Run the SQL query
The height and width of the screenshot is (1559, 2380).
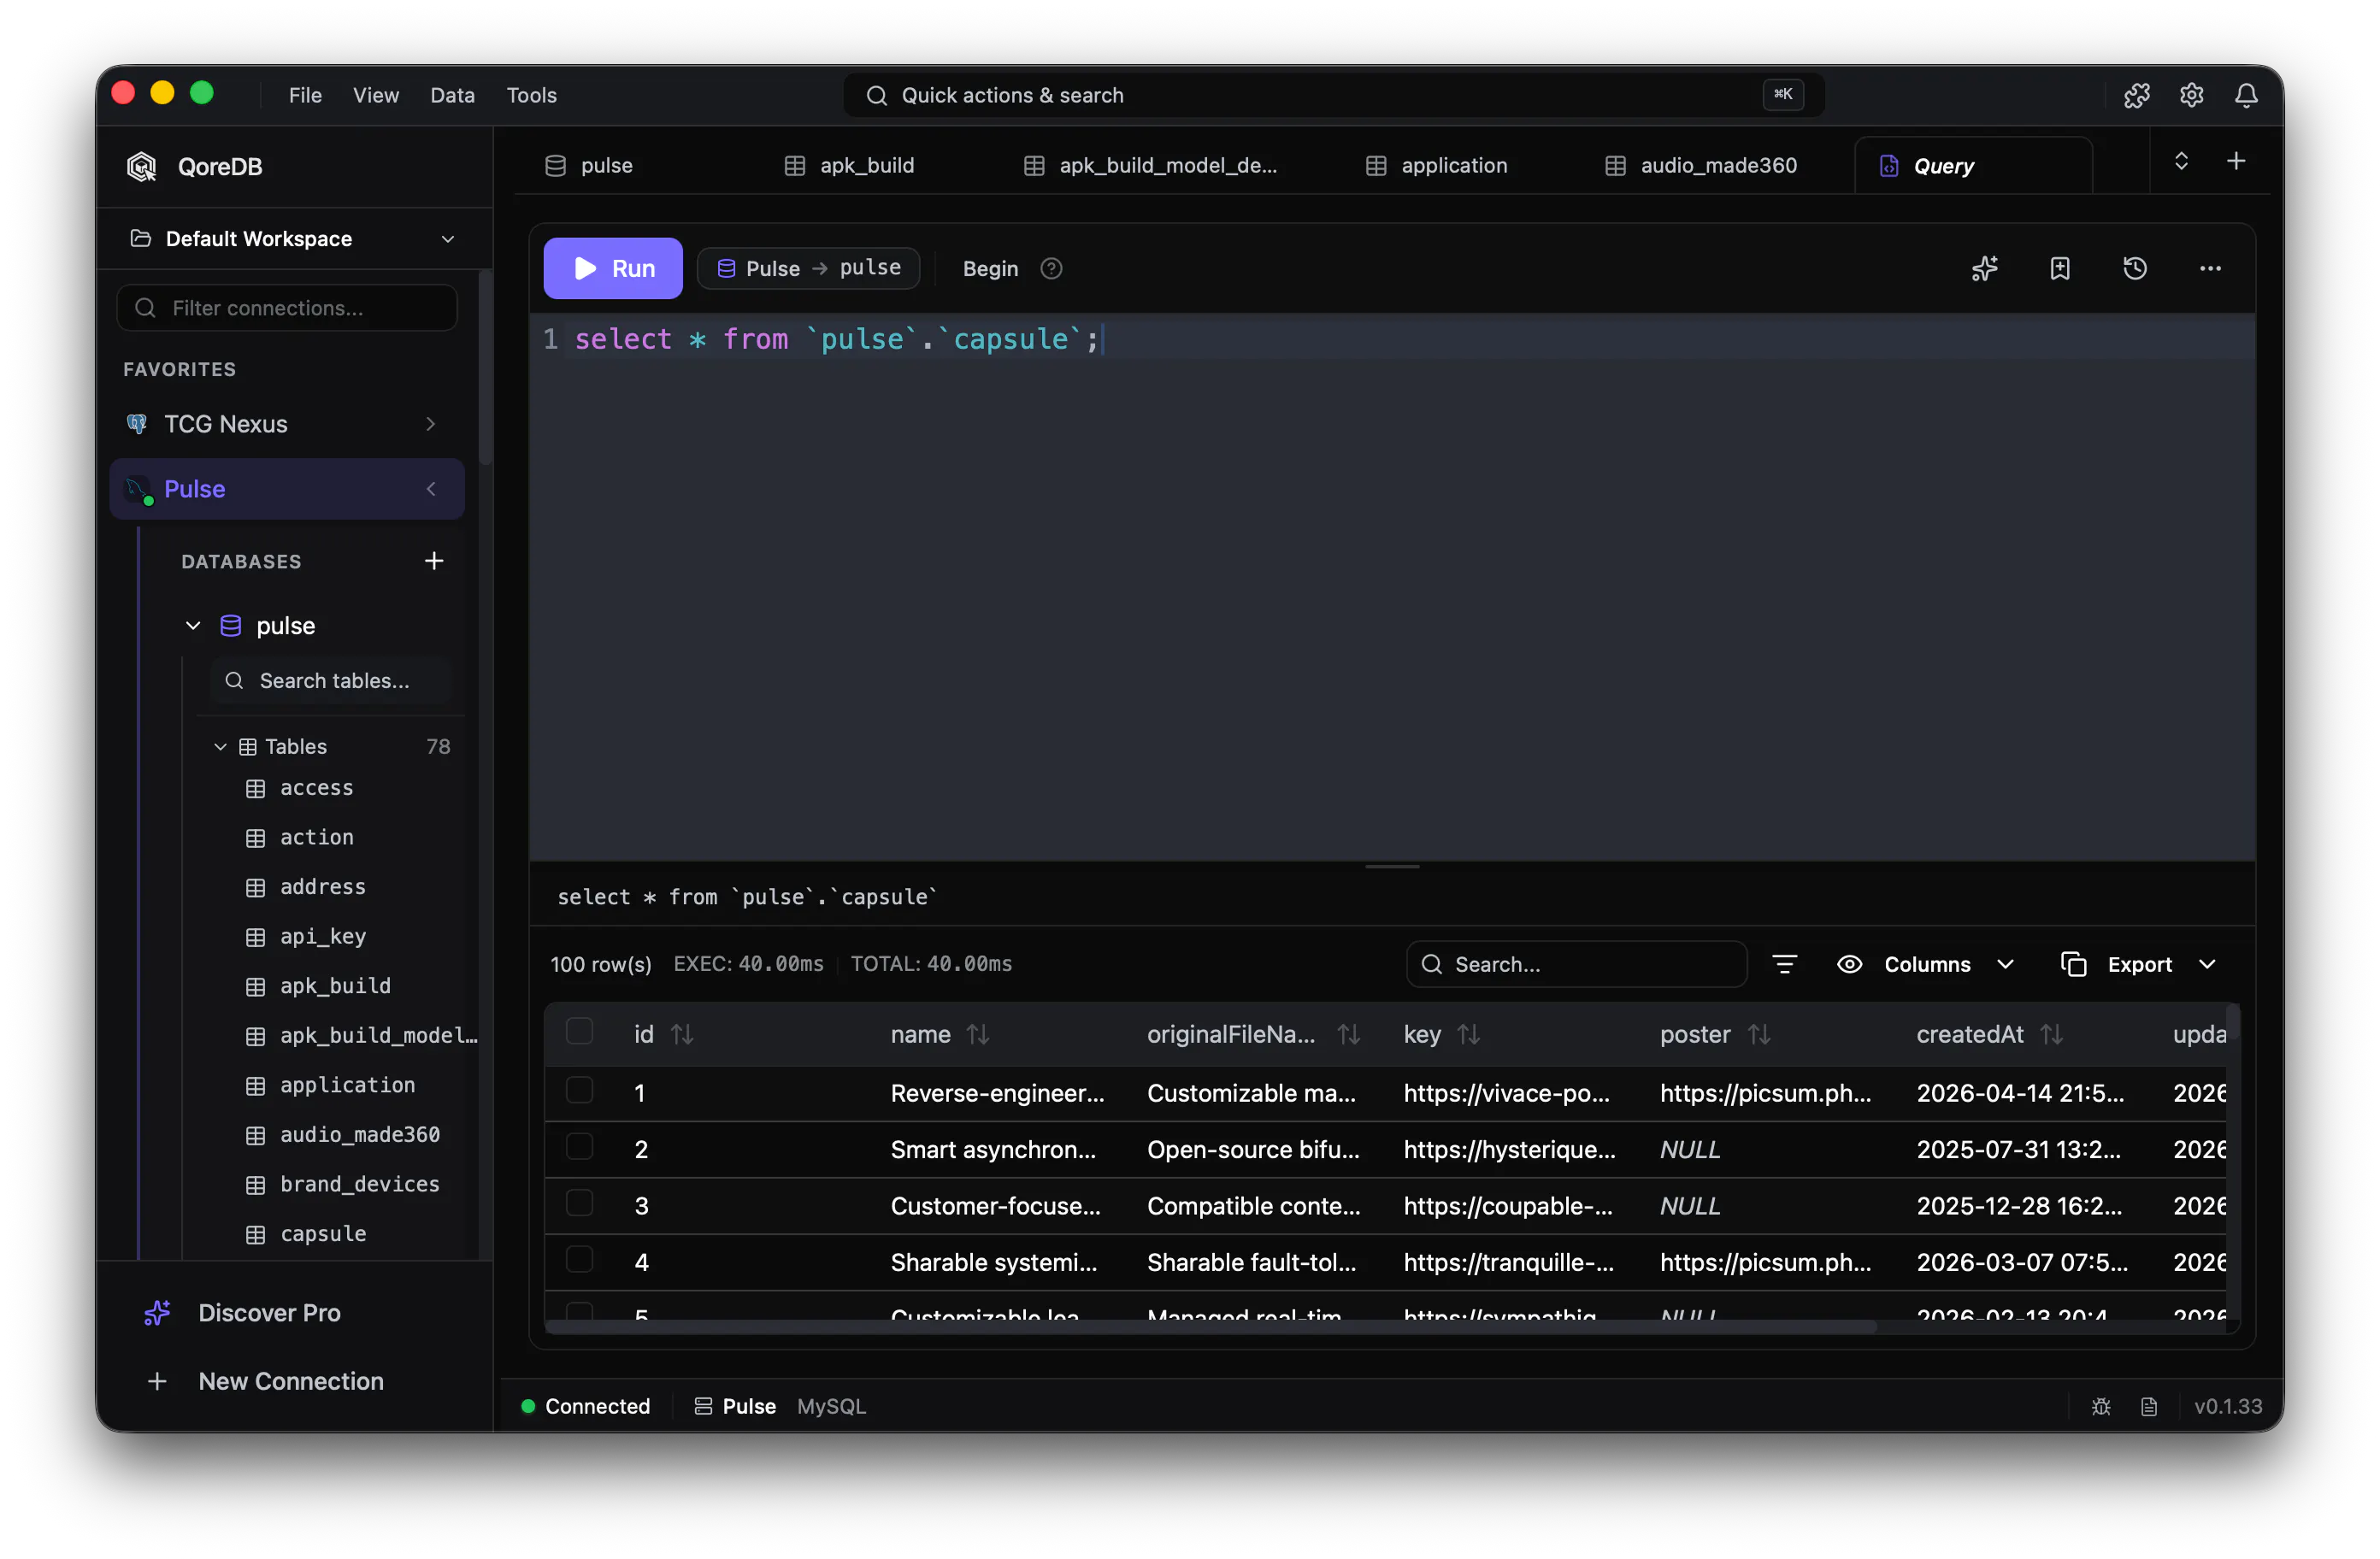(613, 268)
